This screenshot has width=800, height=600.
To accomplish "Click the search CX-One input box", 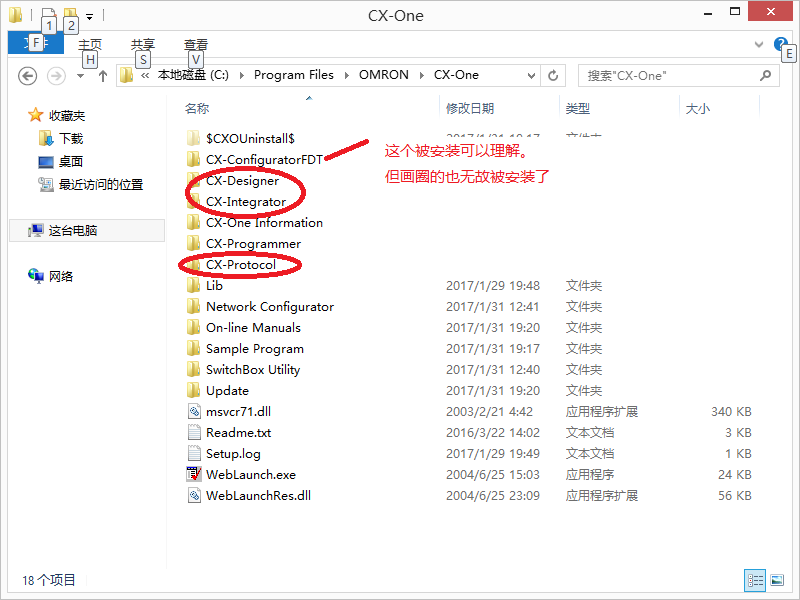I will tap(670, 75).
